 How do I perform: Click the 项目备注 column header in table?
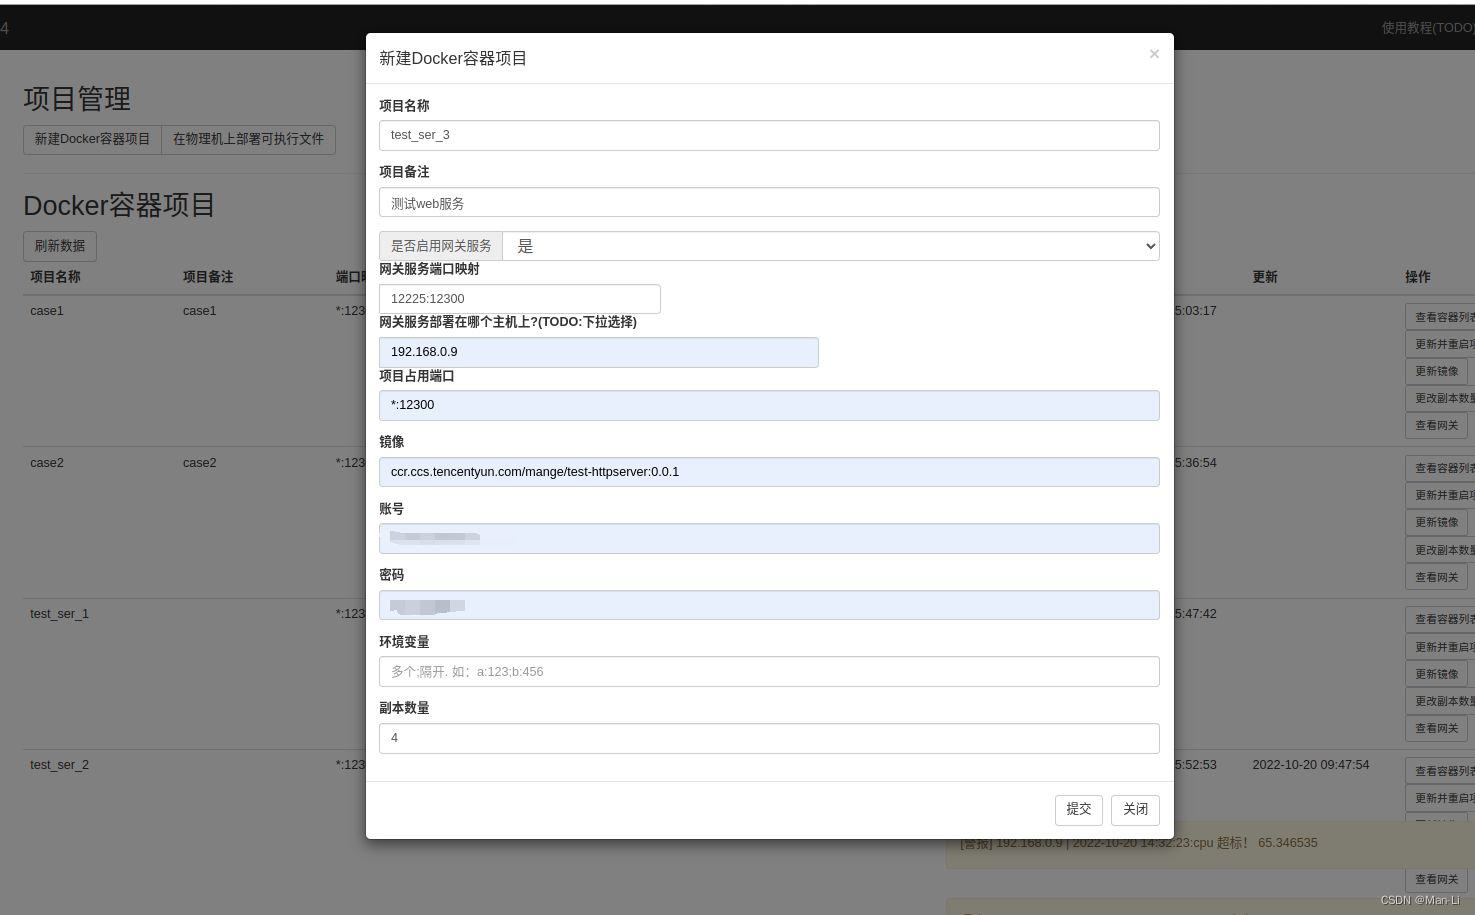coord(208,277)
